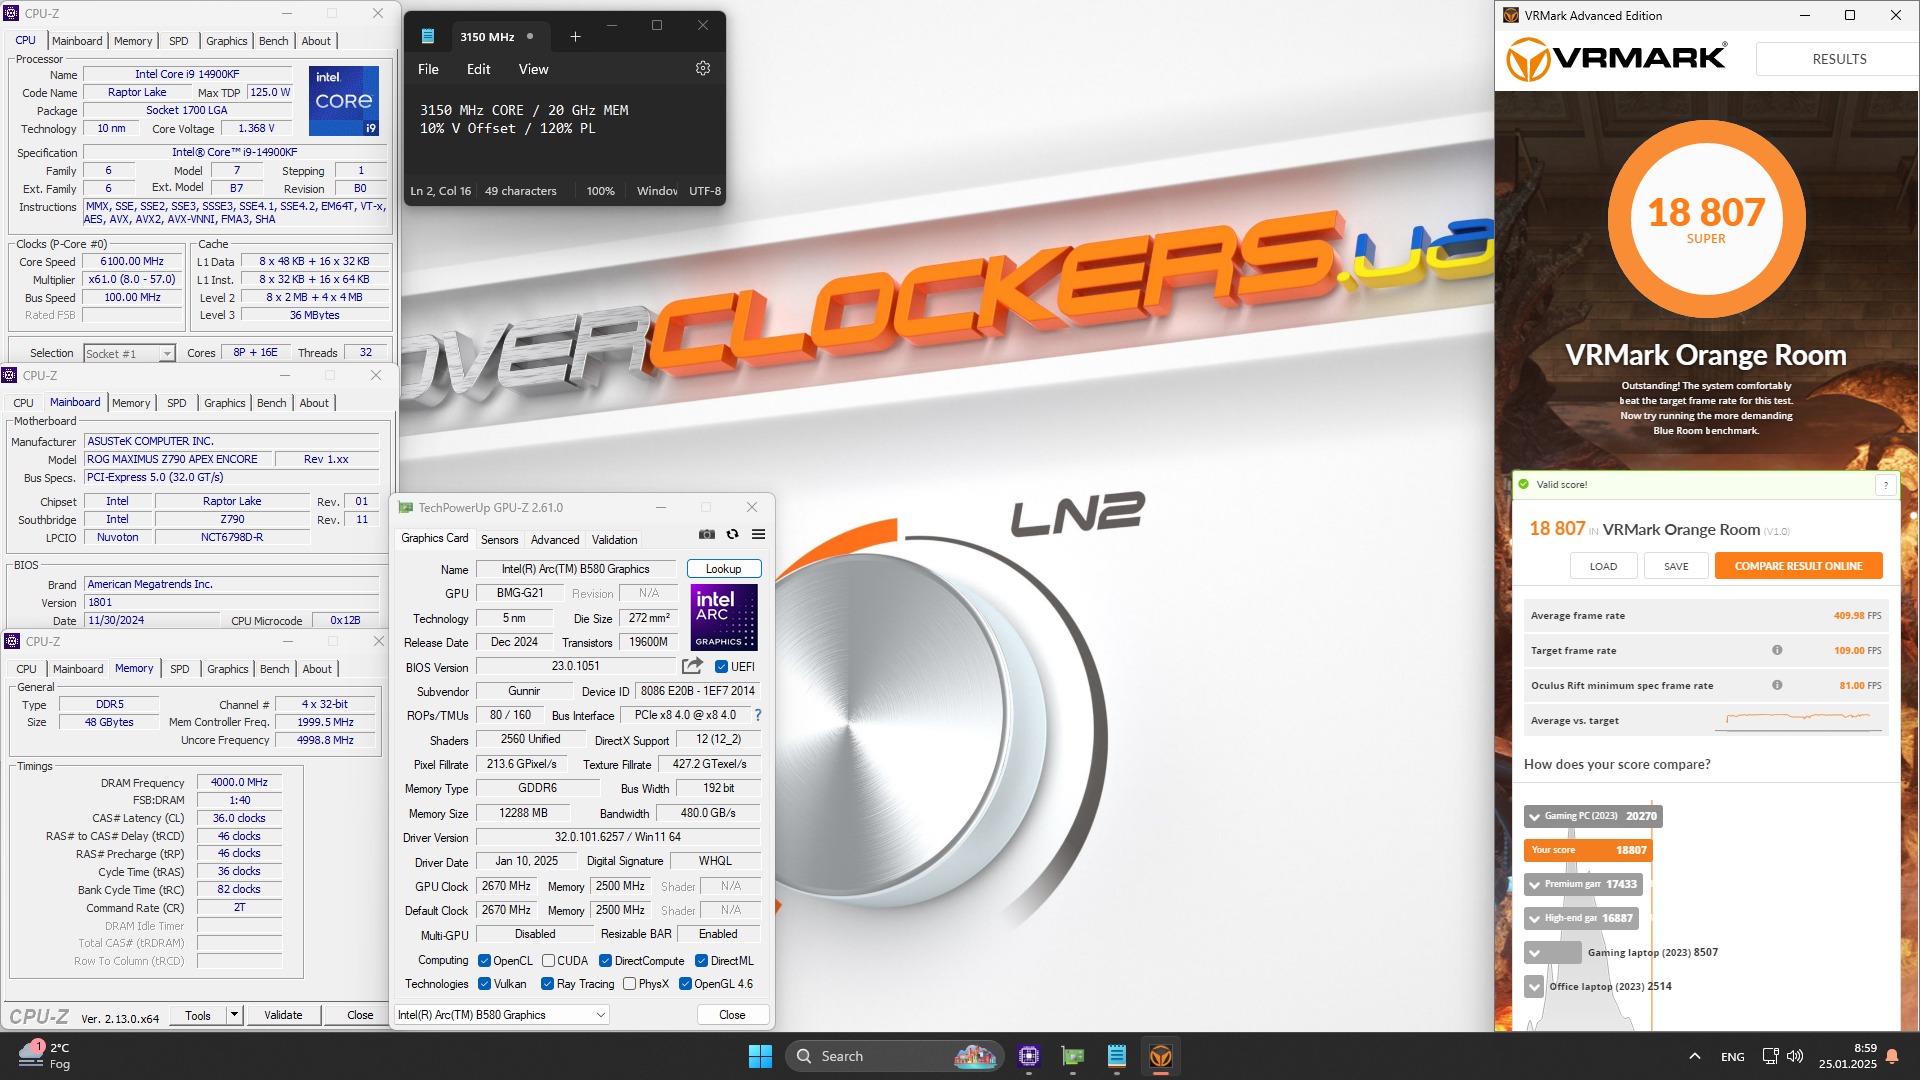This screenshot has height=1080, width=1920.
Task: Click the BIOS Version share/export icon
Action: pos(692,666)
